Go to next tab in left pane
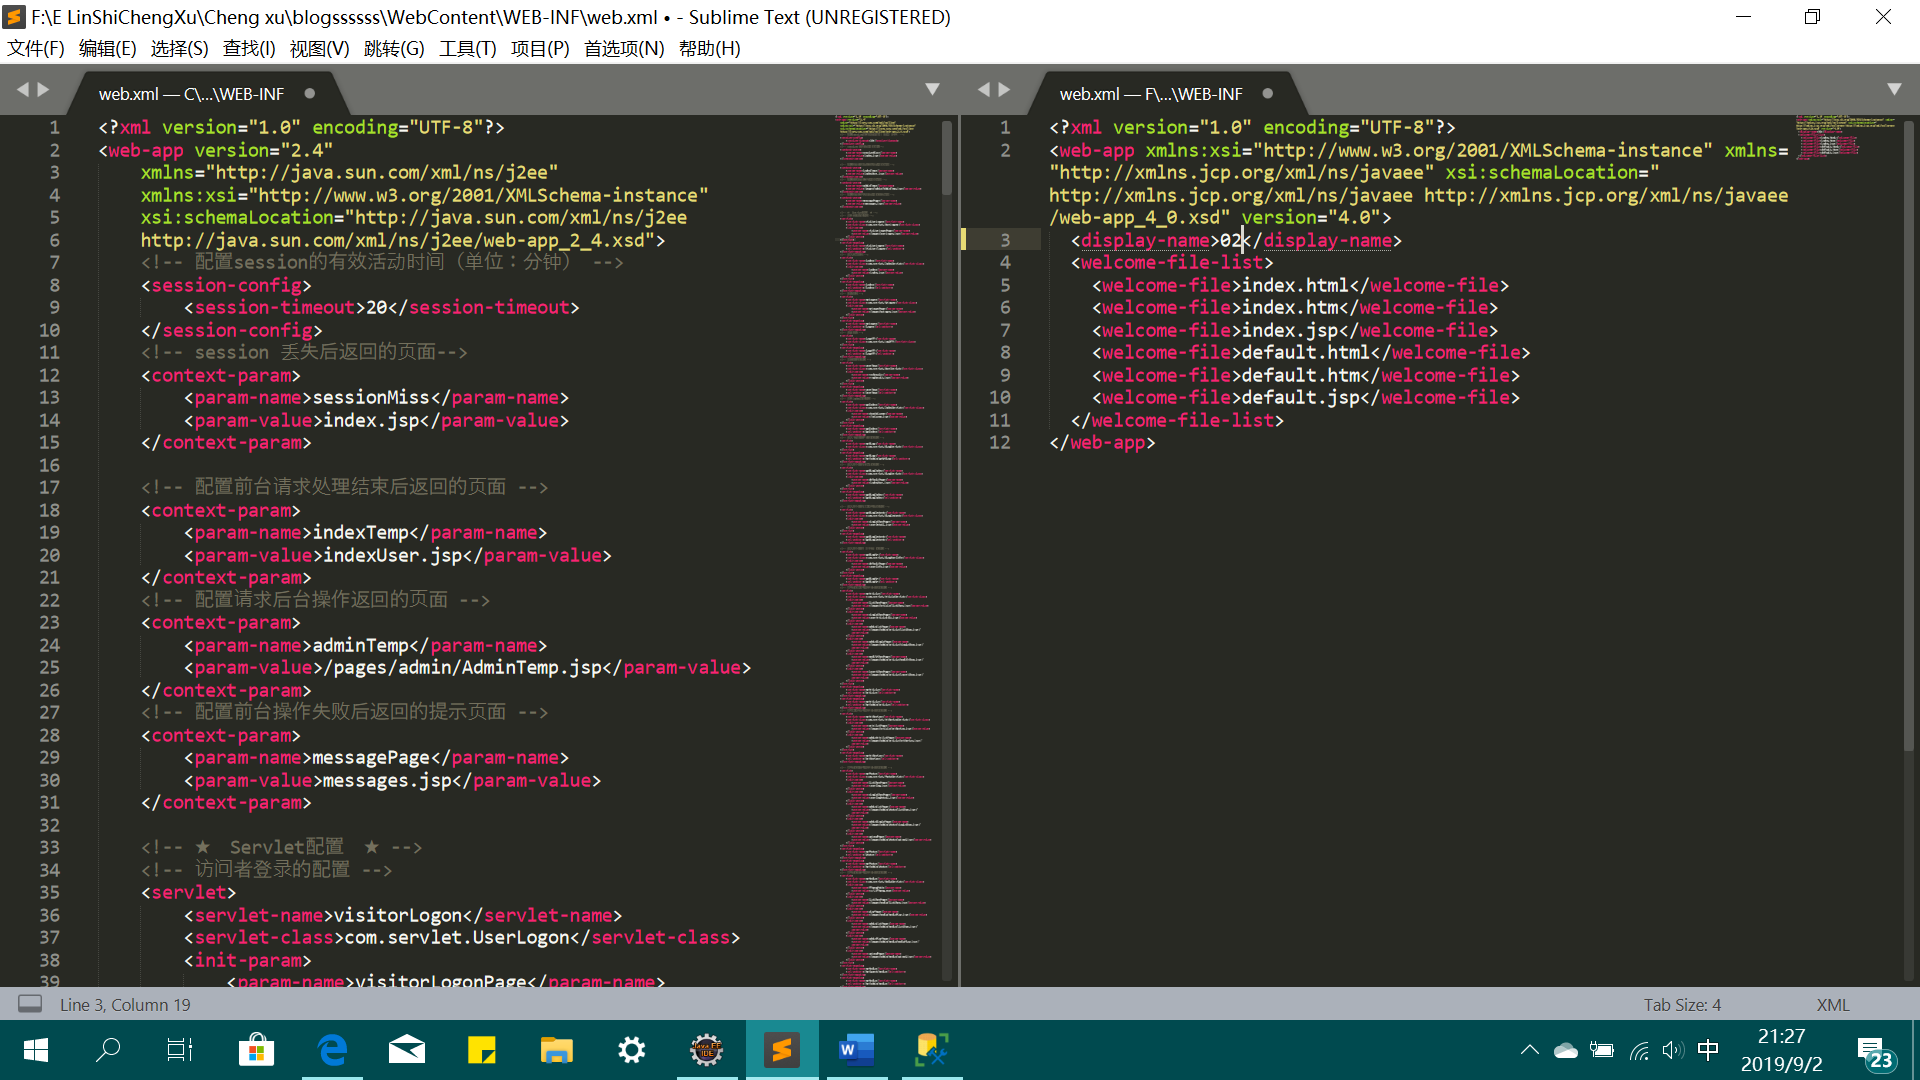The width and height of the screenshot is (1920, 1080). click(43, 90)
